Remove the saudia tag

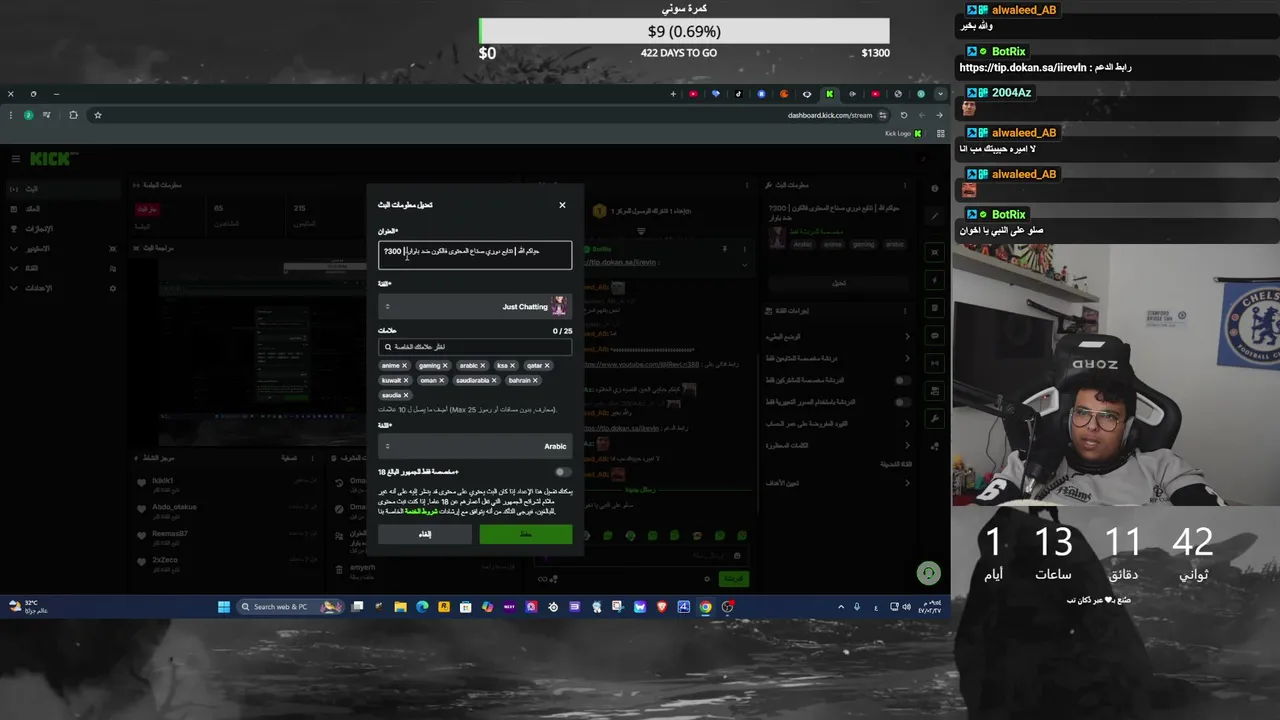[x=406, y=395]
